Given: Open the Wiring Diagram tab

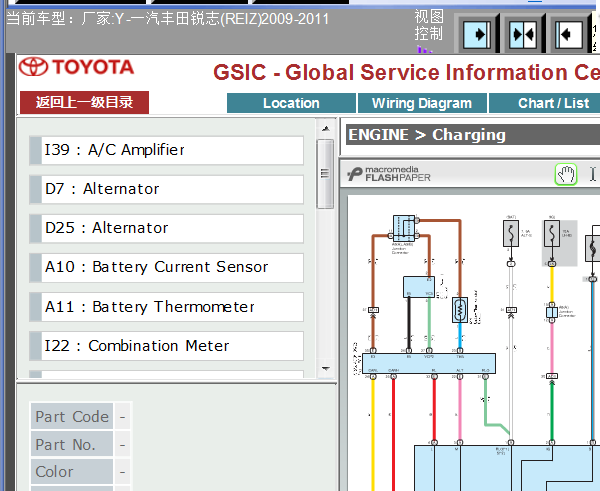Looking at the screenshot, I should [422, 103].
